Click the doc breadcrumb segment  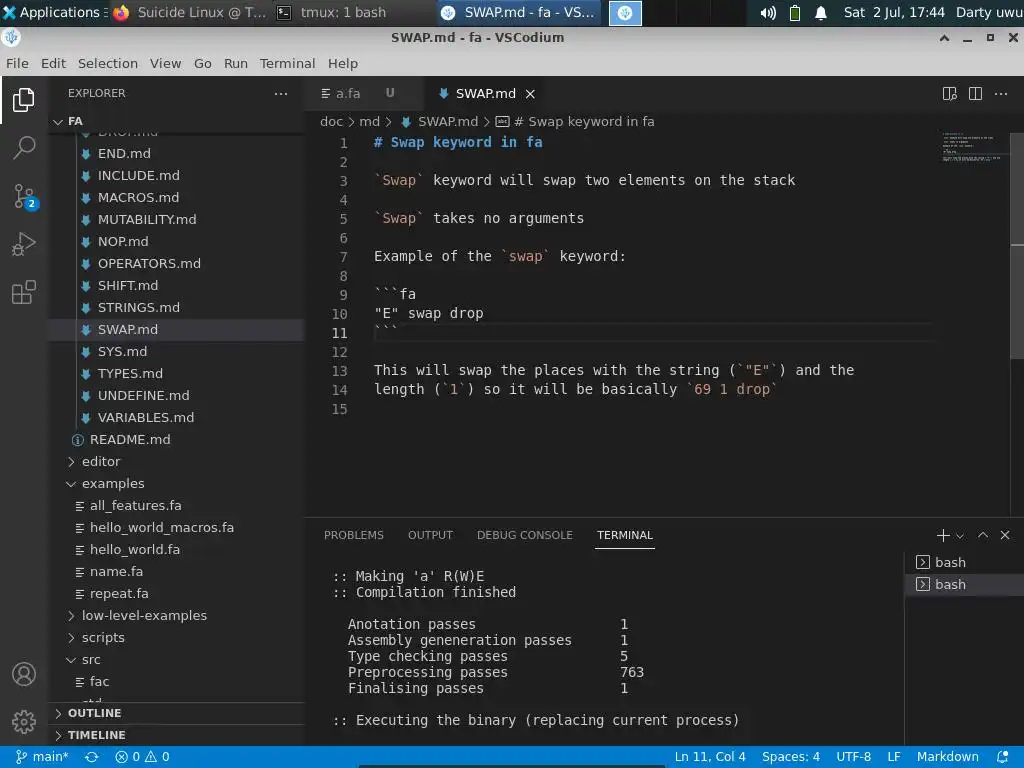[x=331, y=121]
